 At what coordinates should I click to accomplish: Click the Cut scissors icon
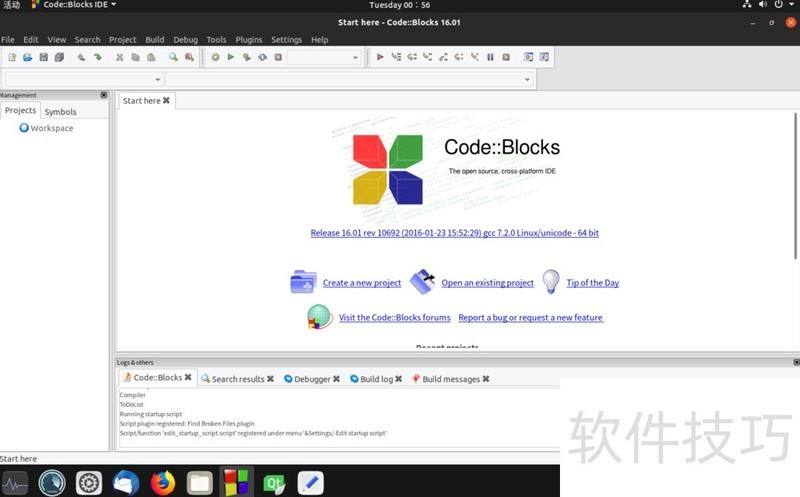[119, 57]
